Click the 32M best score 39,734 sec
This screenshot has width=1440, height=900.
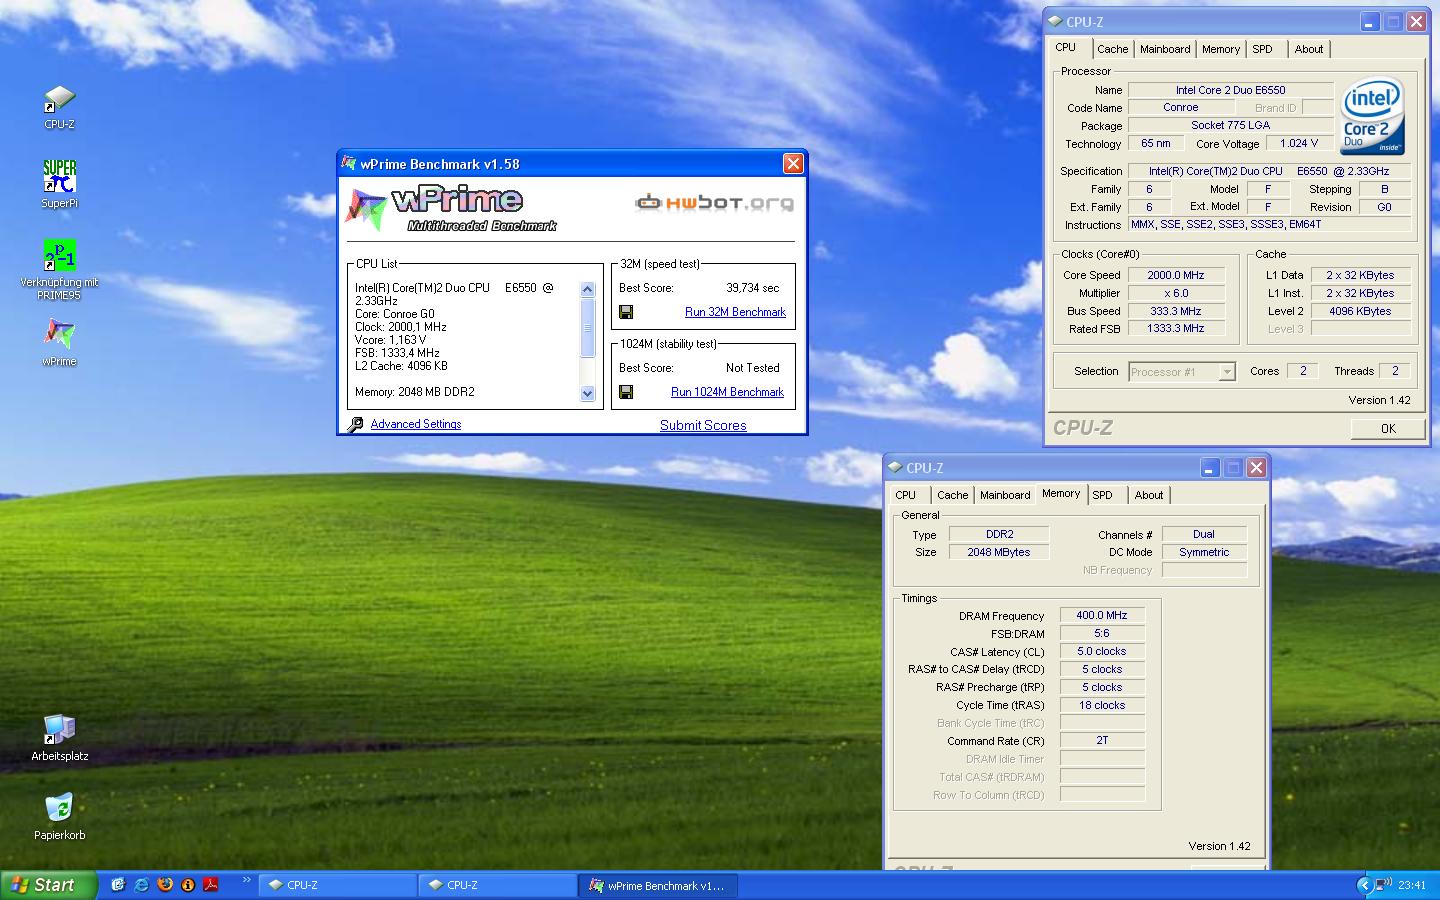753,288
